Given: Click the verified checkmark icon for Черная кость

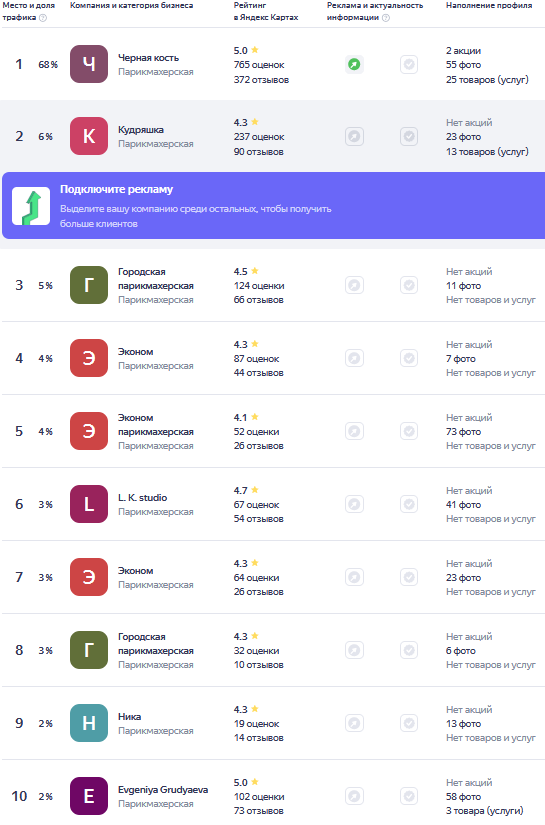Looking at the screenshot, I should [x=409, y=65].
